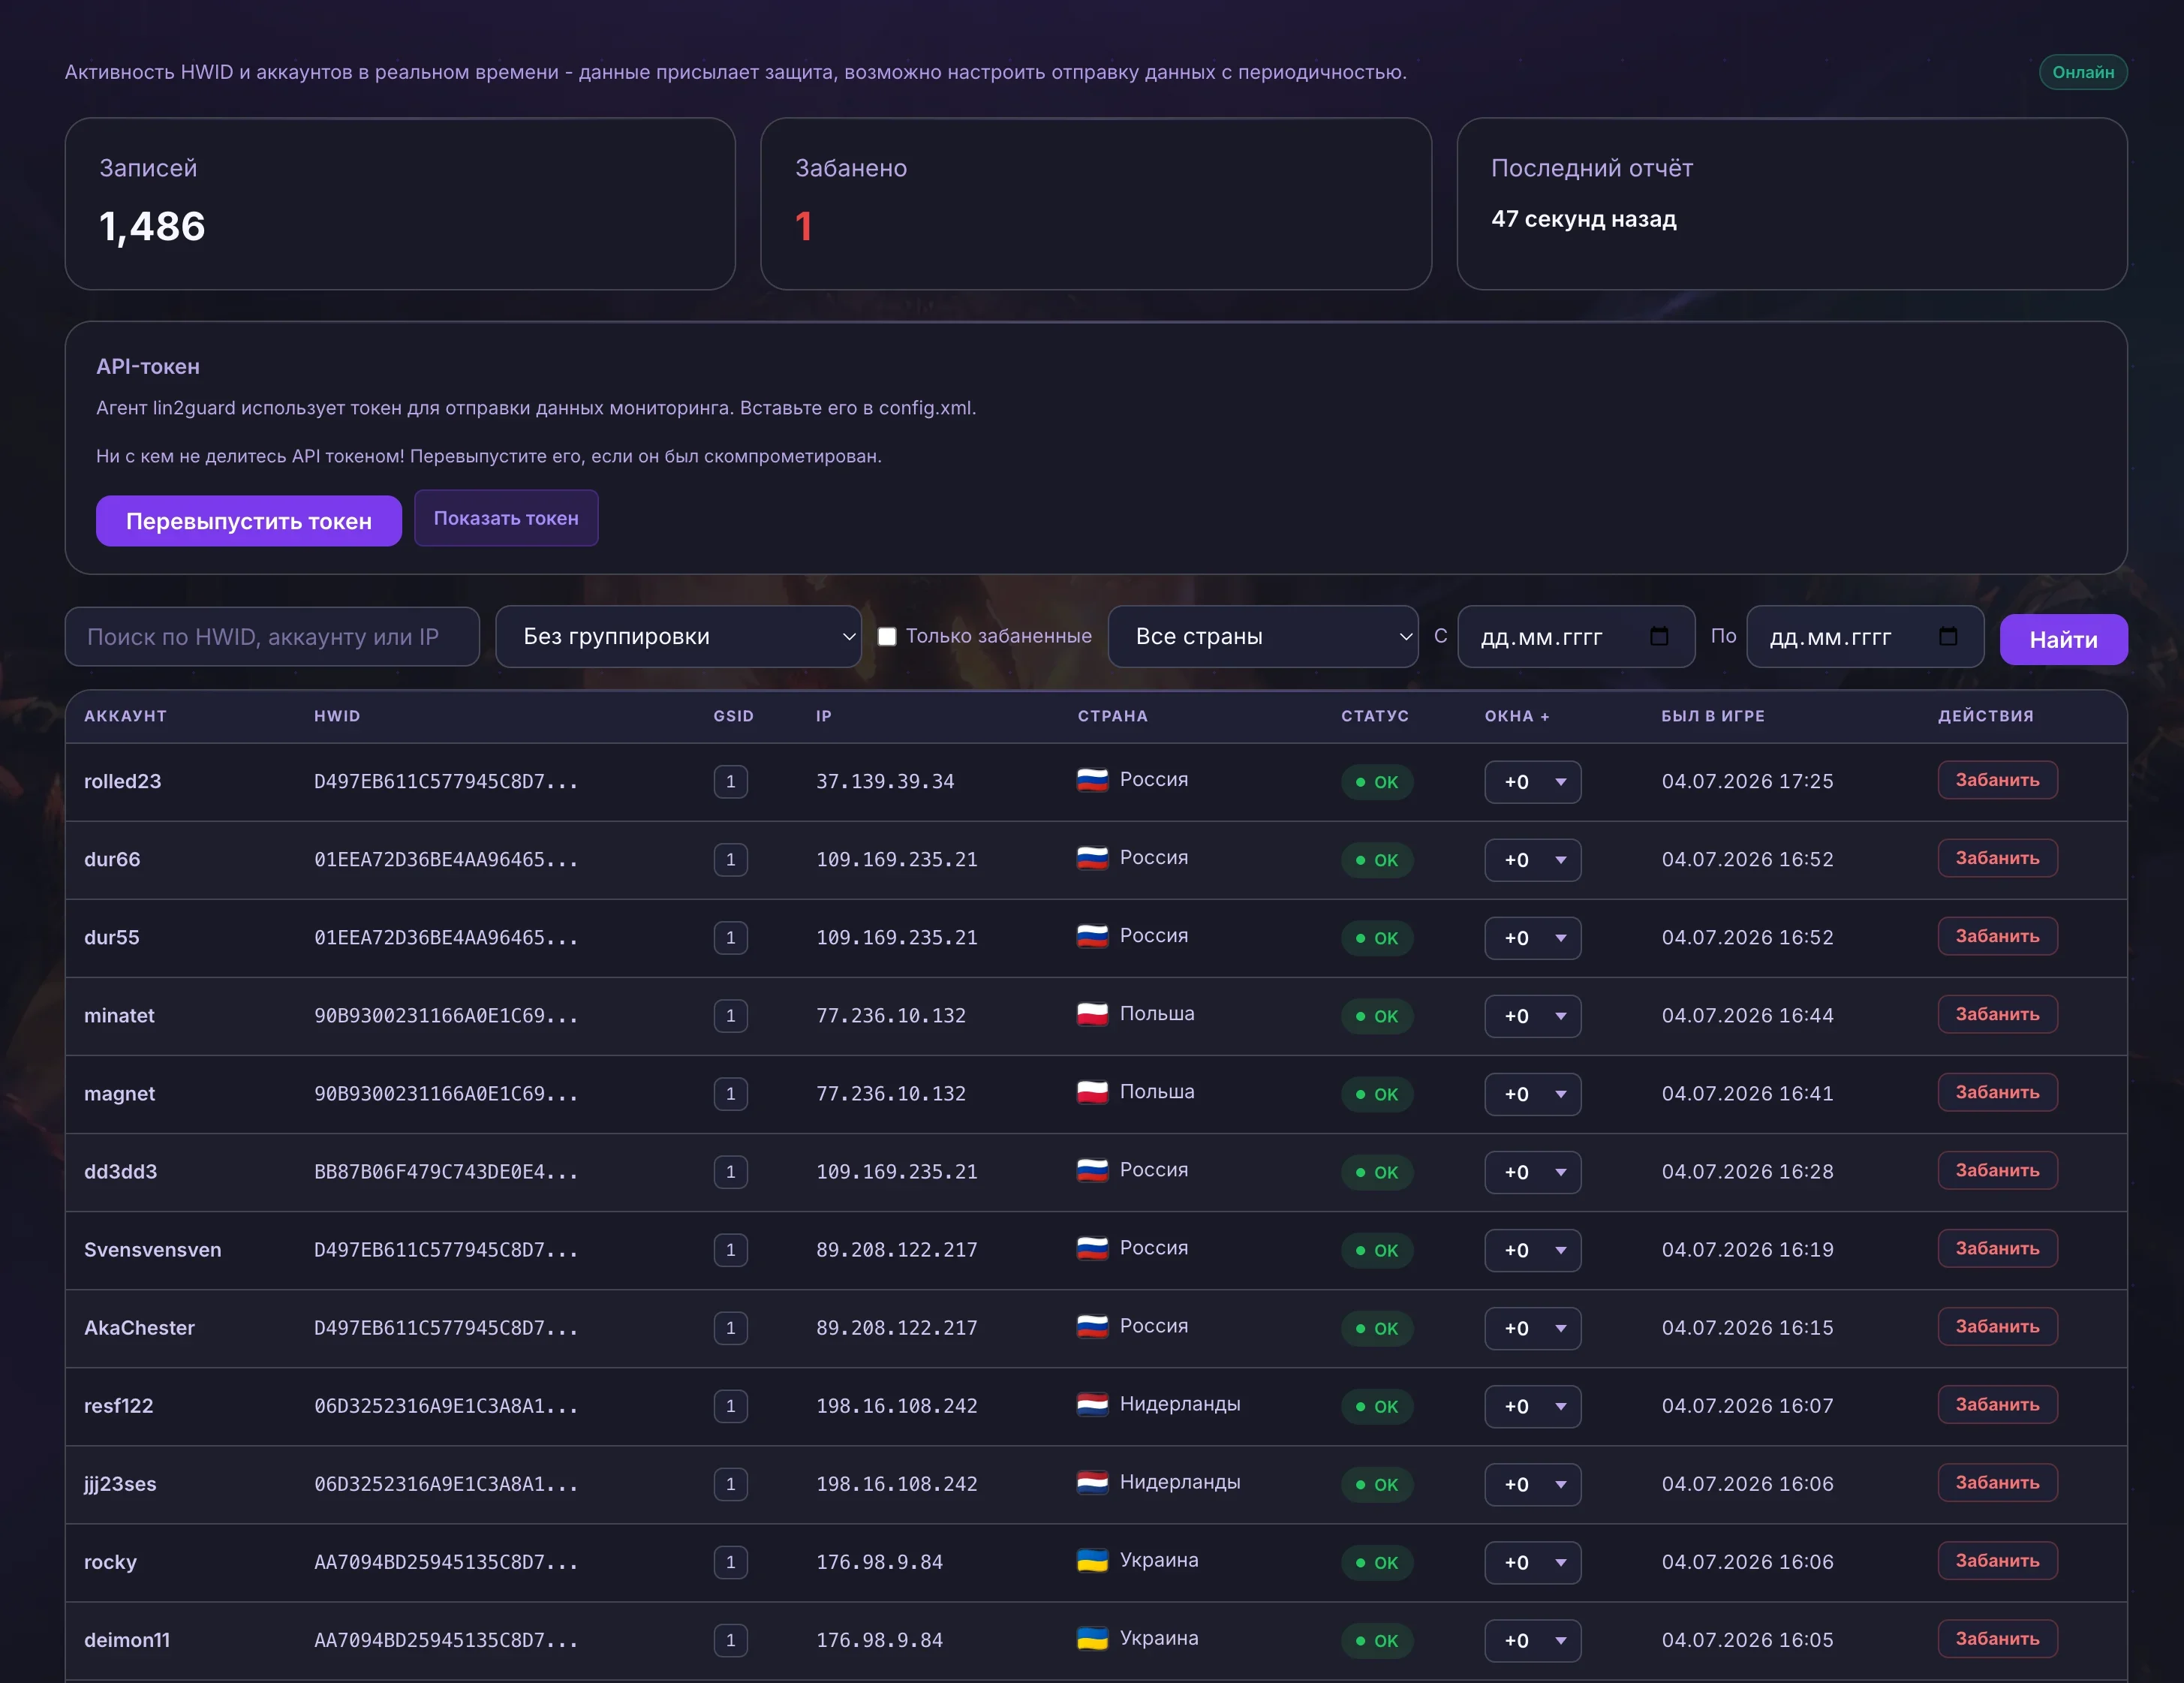
Task: Open calendar picker in the 'По' date field
Action: (x=1948, y=636)
